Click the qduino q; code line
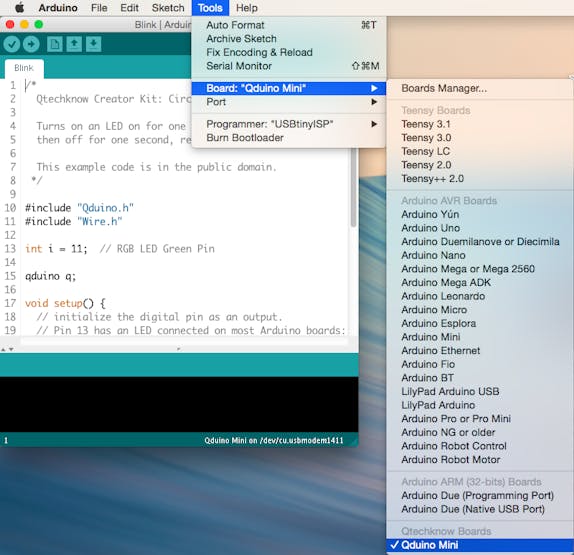The width and height of the screenshot is (574, 555). pyautogui.click(x=51, y=276)
